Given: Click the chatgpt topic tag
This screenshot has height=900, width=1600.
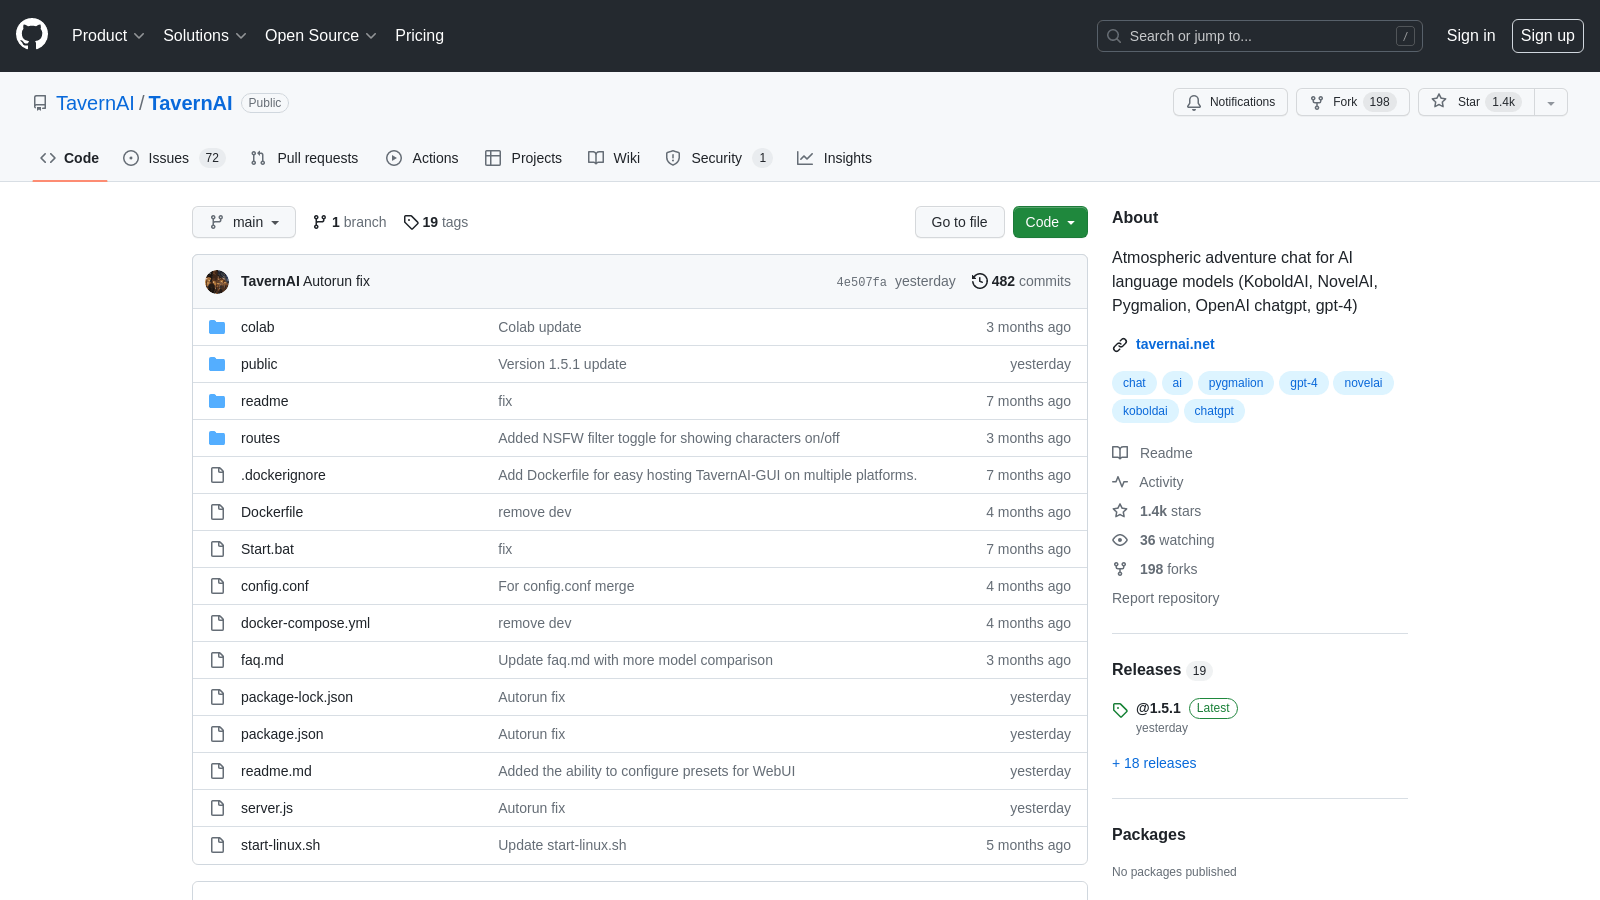Looking at the screenshot, I should 1214,411.
